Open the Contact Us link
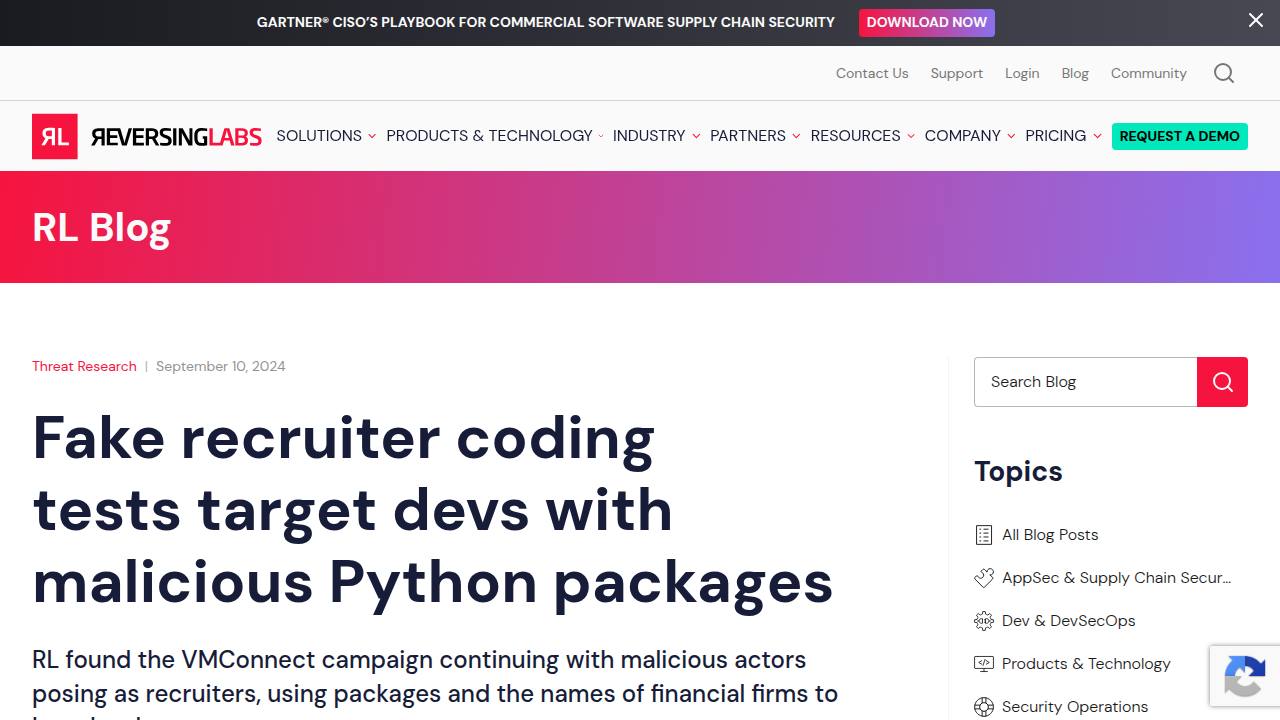This screenshot has width=1280, height=720. coord(872,73)
